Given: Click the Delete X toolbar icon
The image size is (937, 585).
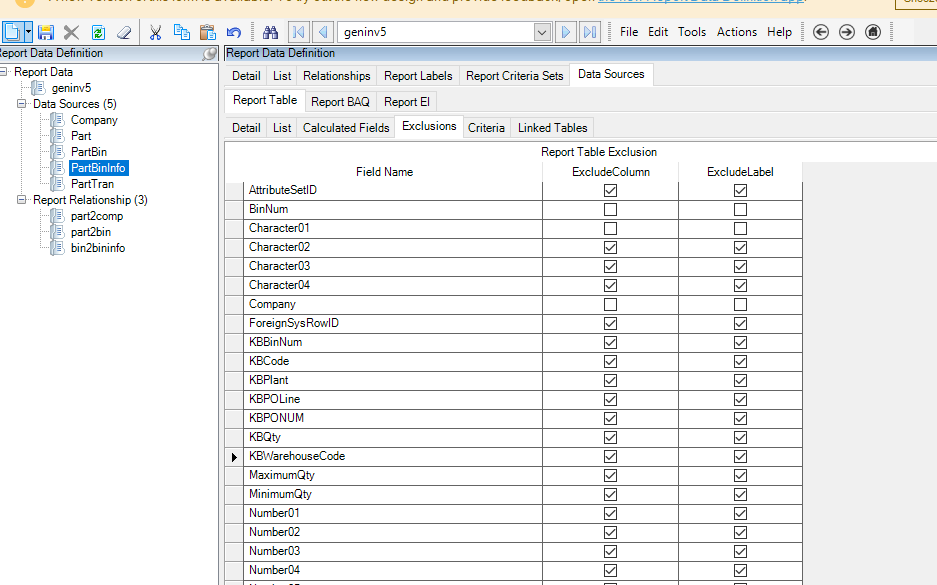Looking at the screenshot, I should tap(71, 32).
